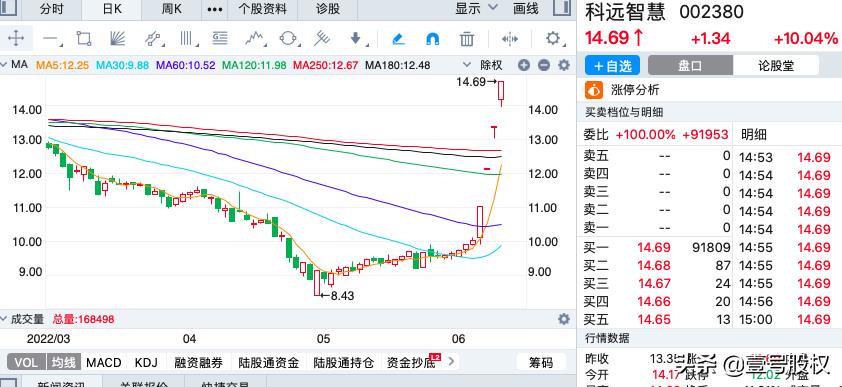This screenshot has height=387, width=842.
Task: Select the 盘口 tab
Action: [x=689, y=66]
